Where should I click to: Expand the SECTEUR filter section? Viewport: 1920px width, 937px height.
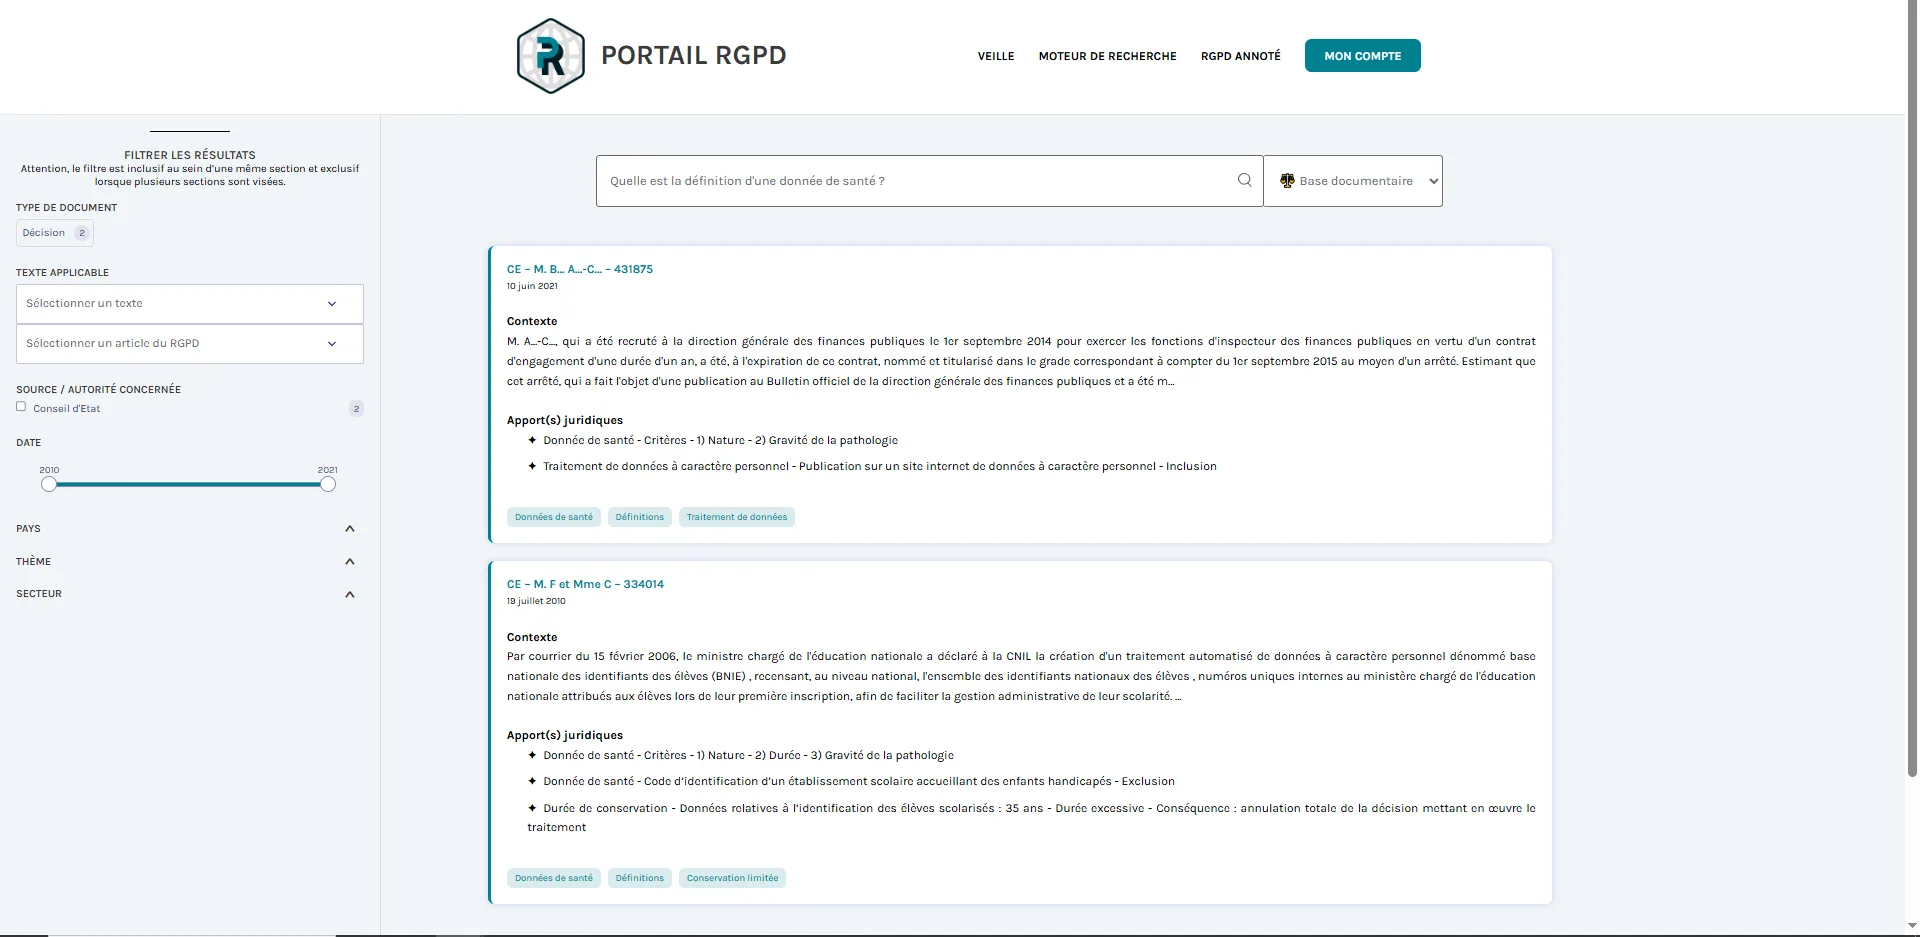(x=186, y=594)
